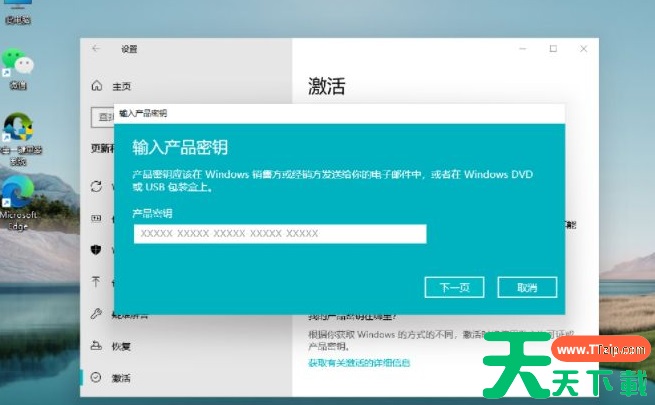Click the product key input field

point(280,234)
